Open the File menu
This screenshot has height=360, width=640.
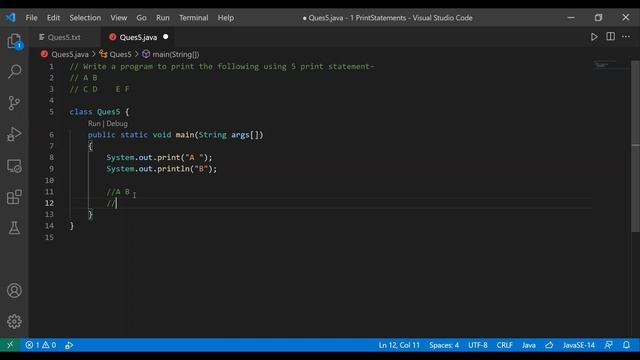(31, 18)
